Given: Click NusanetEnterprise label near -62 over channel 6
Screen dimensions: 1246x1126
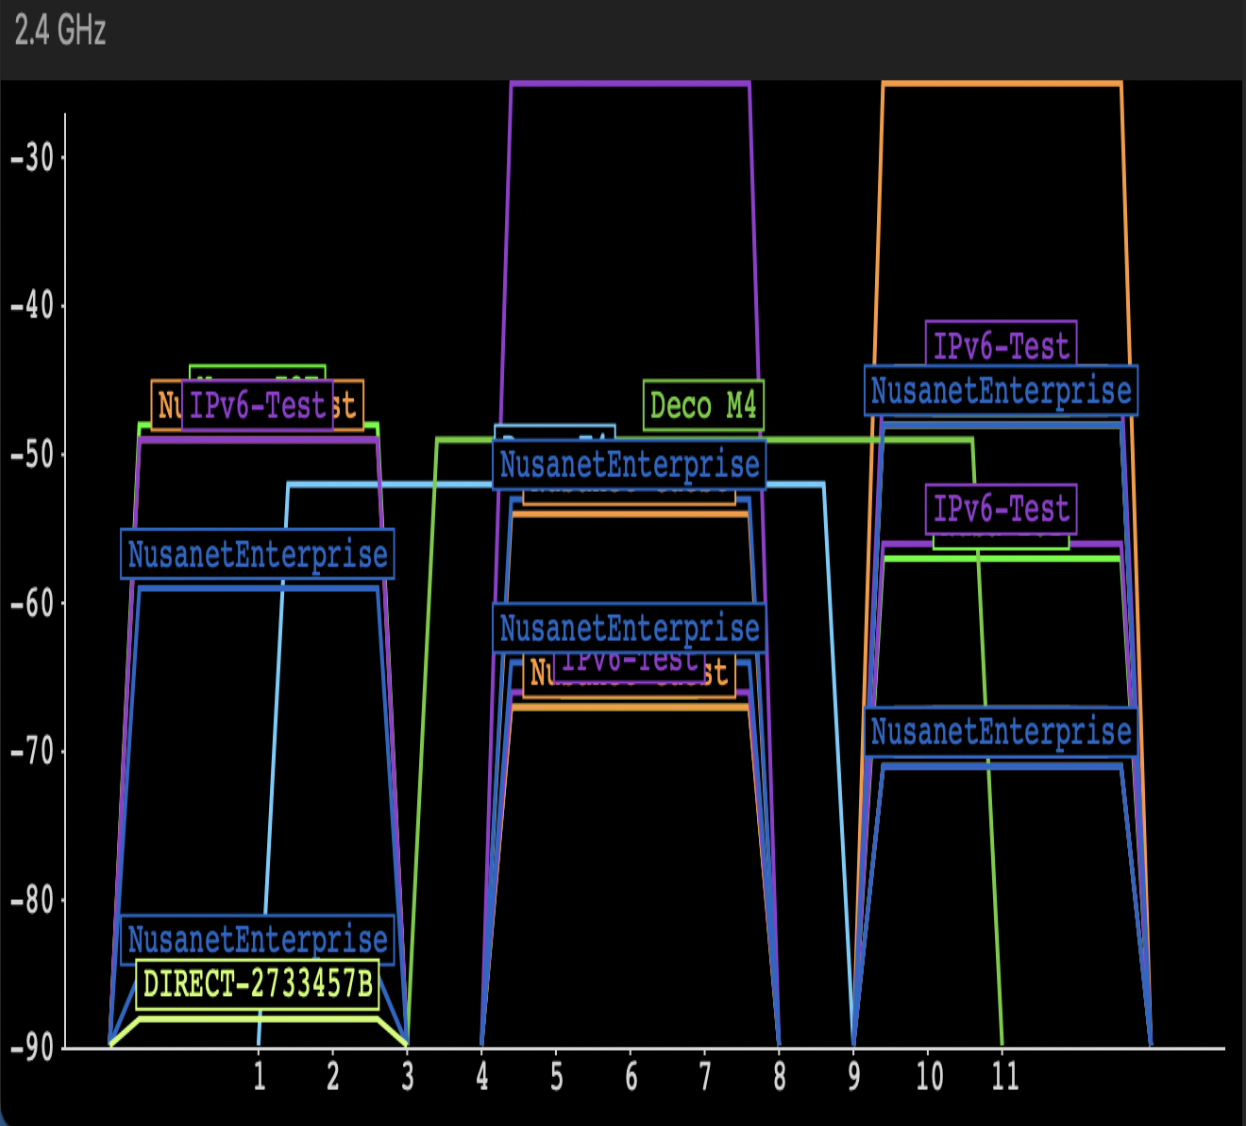Looking at the screenshot, I should 629,628.
